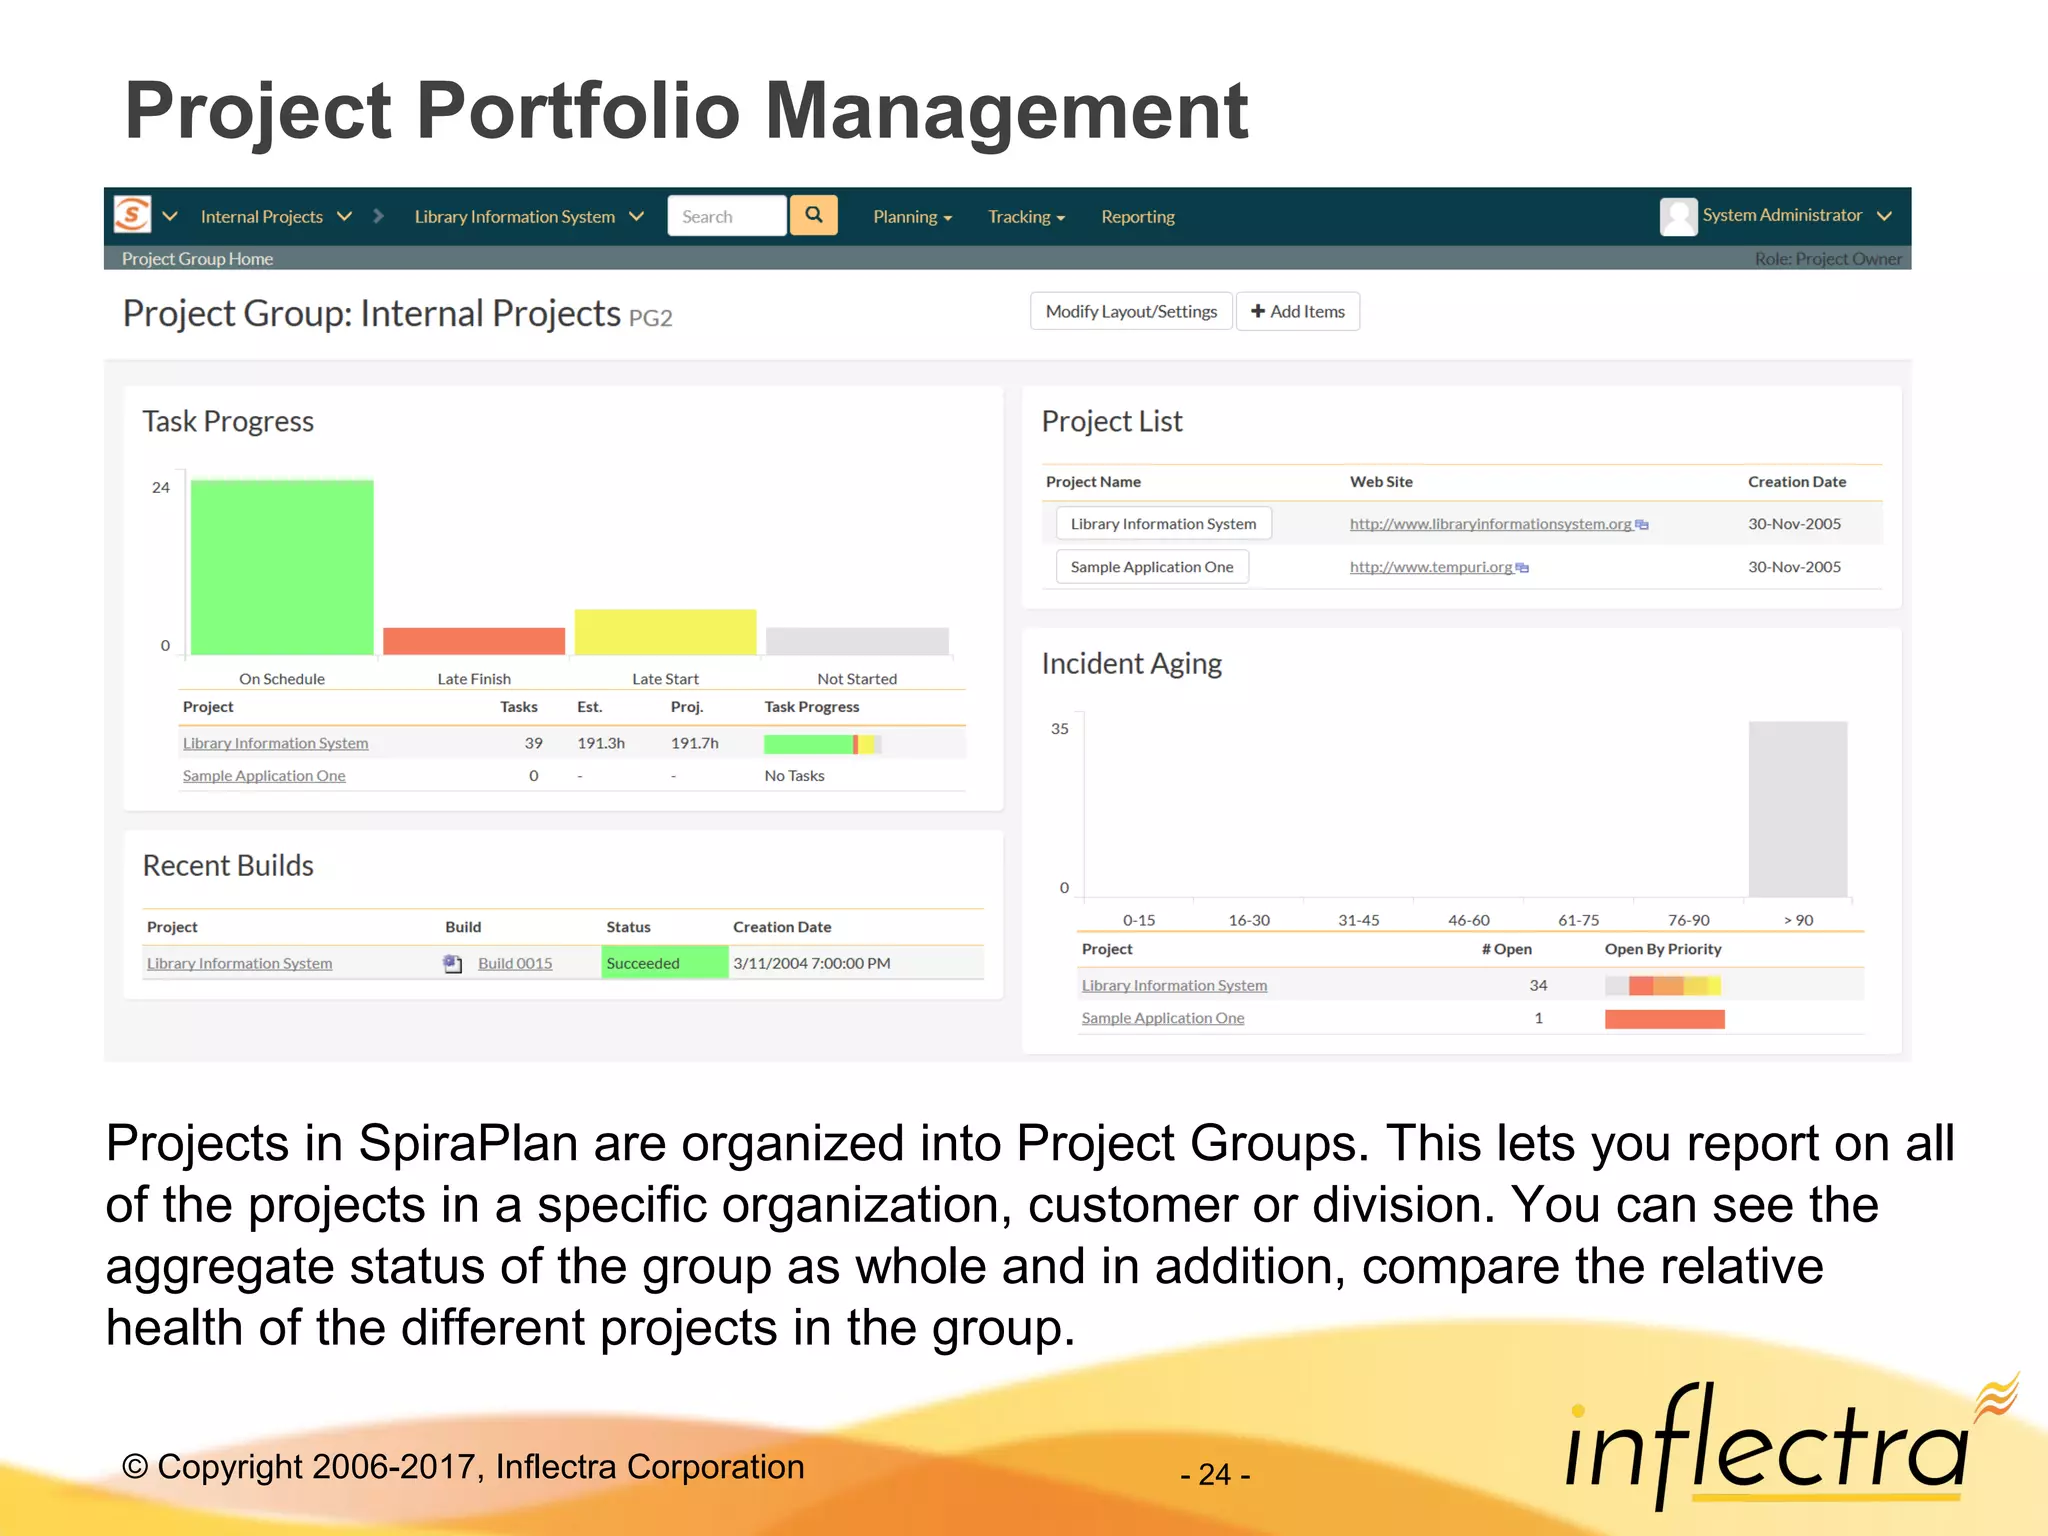Open Library Information System in Task Progress table
The height and width of the screenshot is (1536, 2048).
click(x=275, y=743)
